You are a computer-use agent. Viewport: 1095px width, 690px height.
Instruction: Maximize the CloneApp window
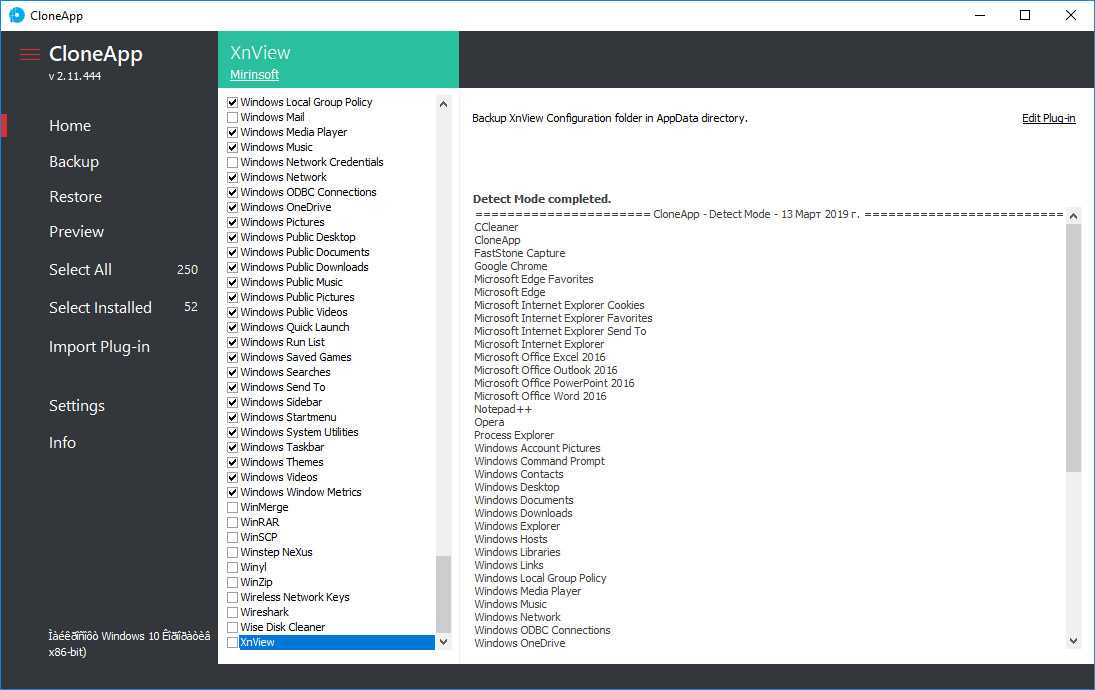[1025, 15]
